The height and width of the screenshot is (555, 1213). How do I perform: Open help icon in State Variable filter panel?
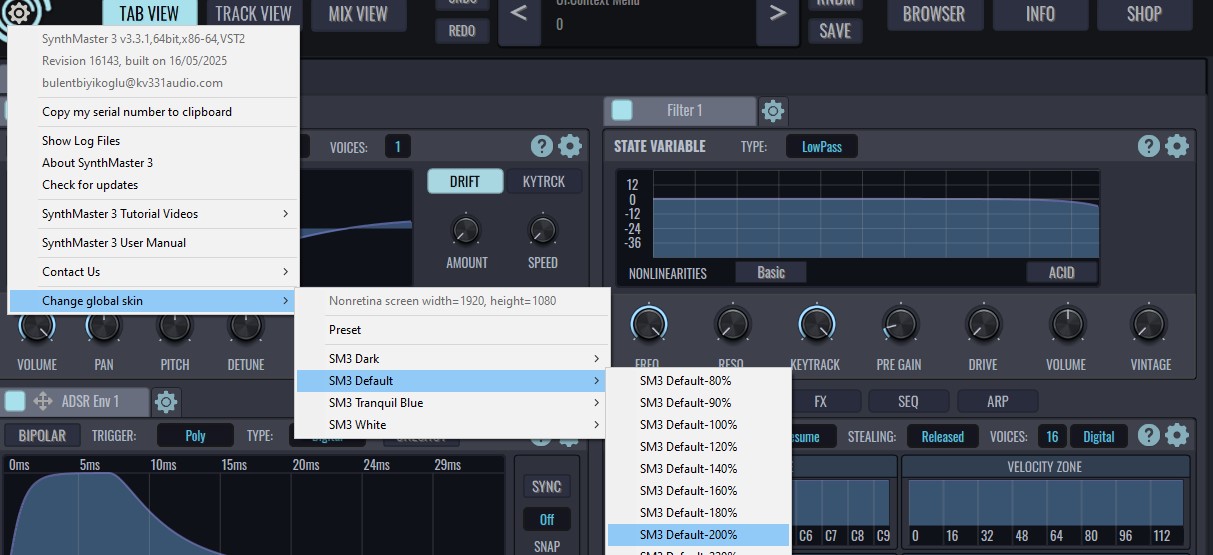pos(1149,146)
